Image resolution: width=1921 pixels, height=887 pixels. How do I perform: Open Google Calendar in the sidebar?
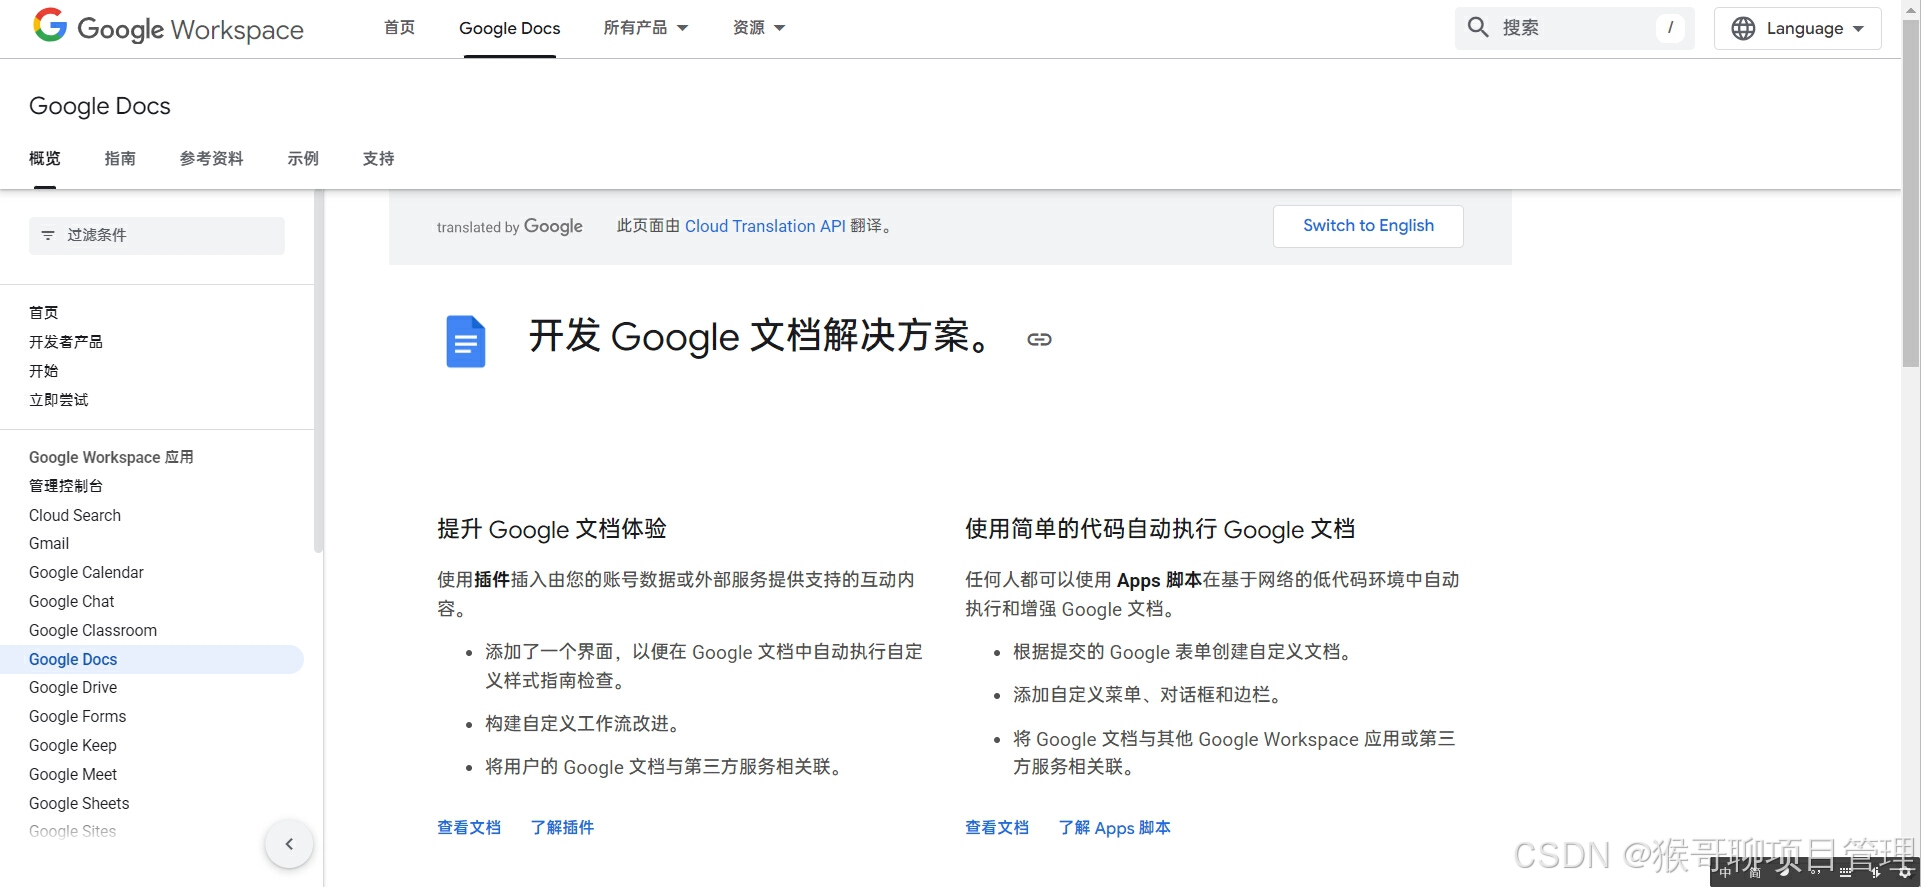(86, 572)
